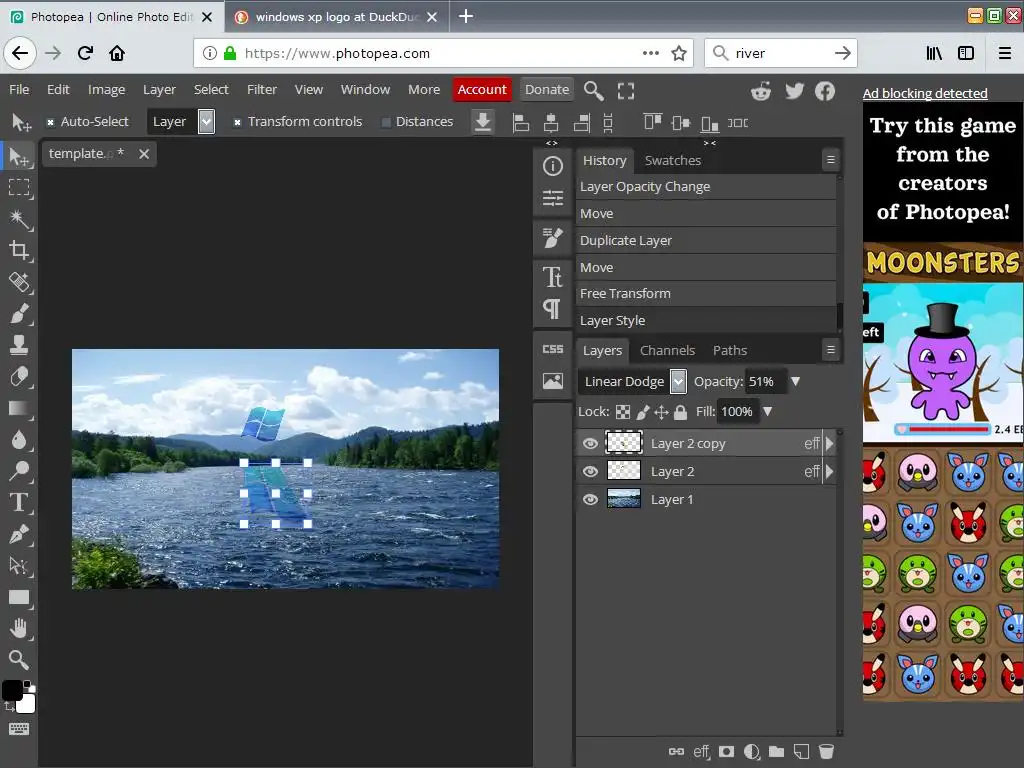
Task: Open the Brush settings panel icon
Action: pyautogui.click(x=552, y=238)
